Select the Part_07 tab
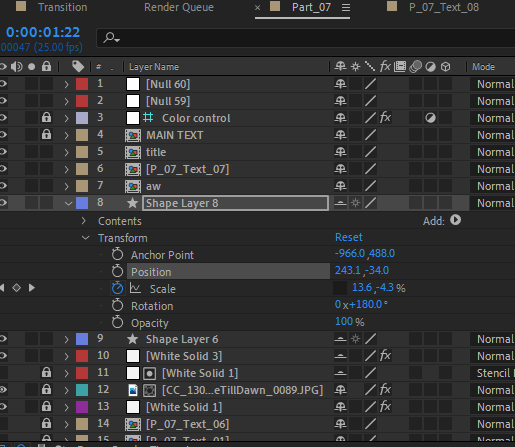This screenshot has height=447, width=515. coord(311,7)
